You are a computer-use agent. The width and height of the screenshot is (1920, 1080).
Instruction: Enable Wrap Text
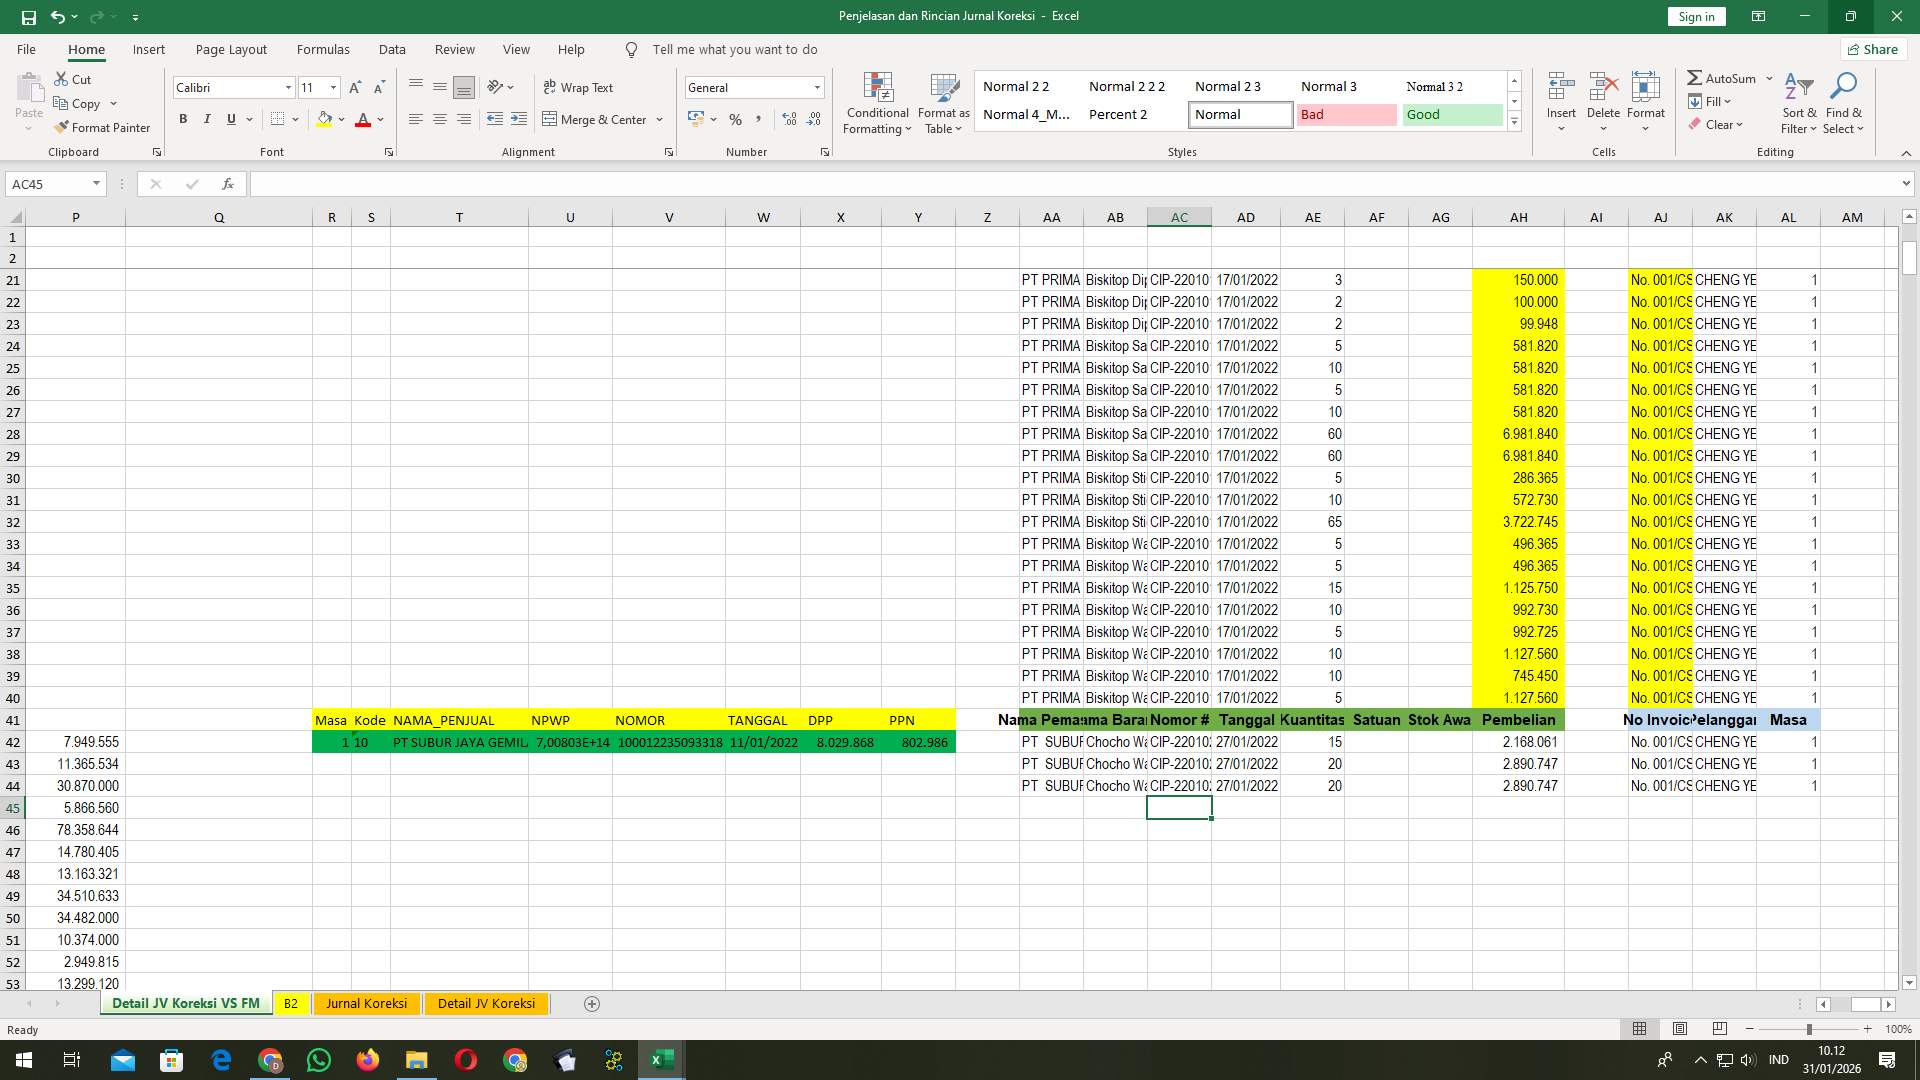pyautogui.click(x=579, y=87)
